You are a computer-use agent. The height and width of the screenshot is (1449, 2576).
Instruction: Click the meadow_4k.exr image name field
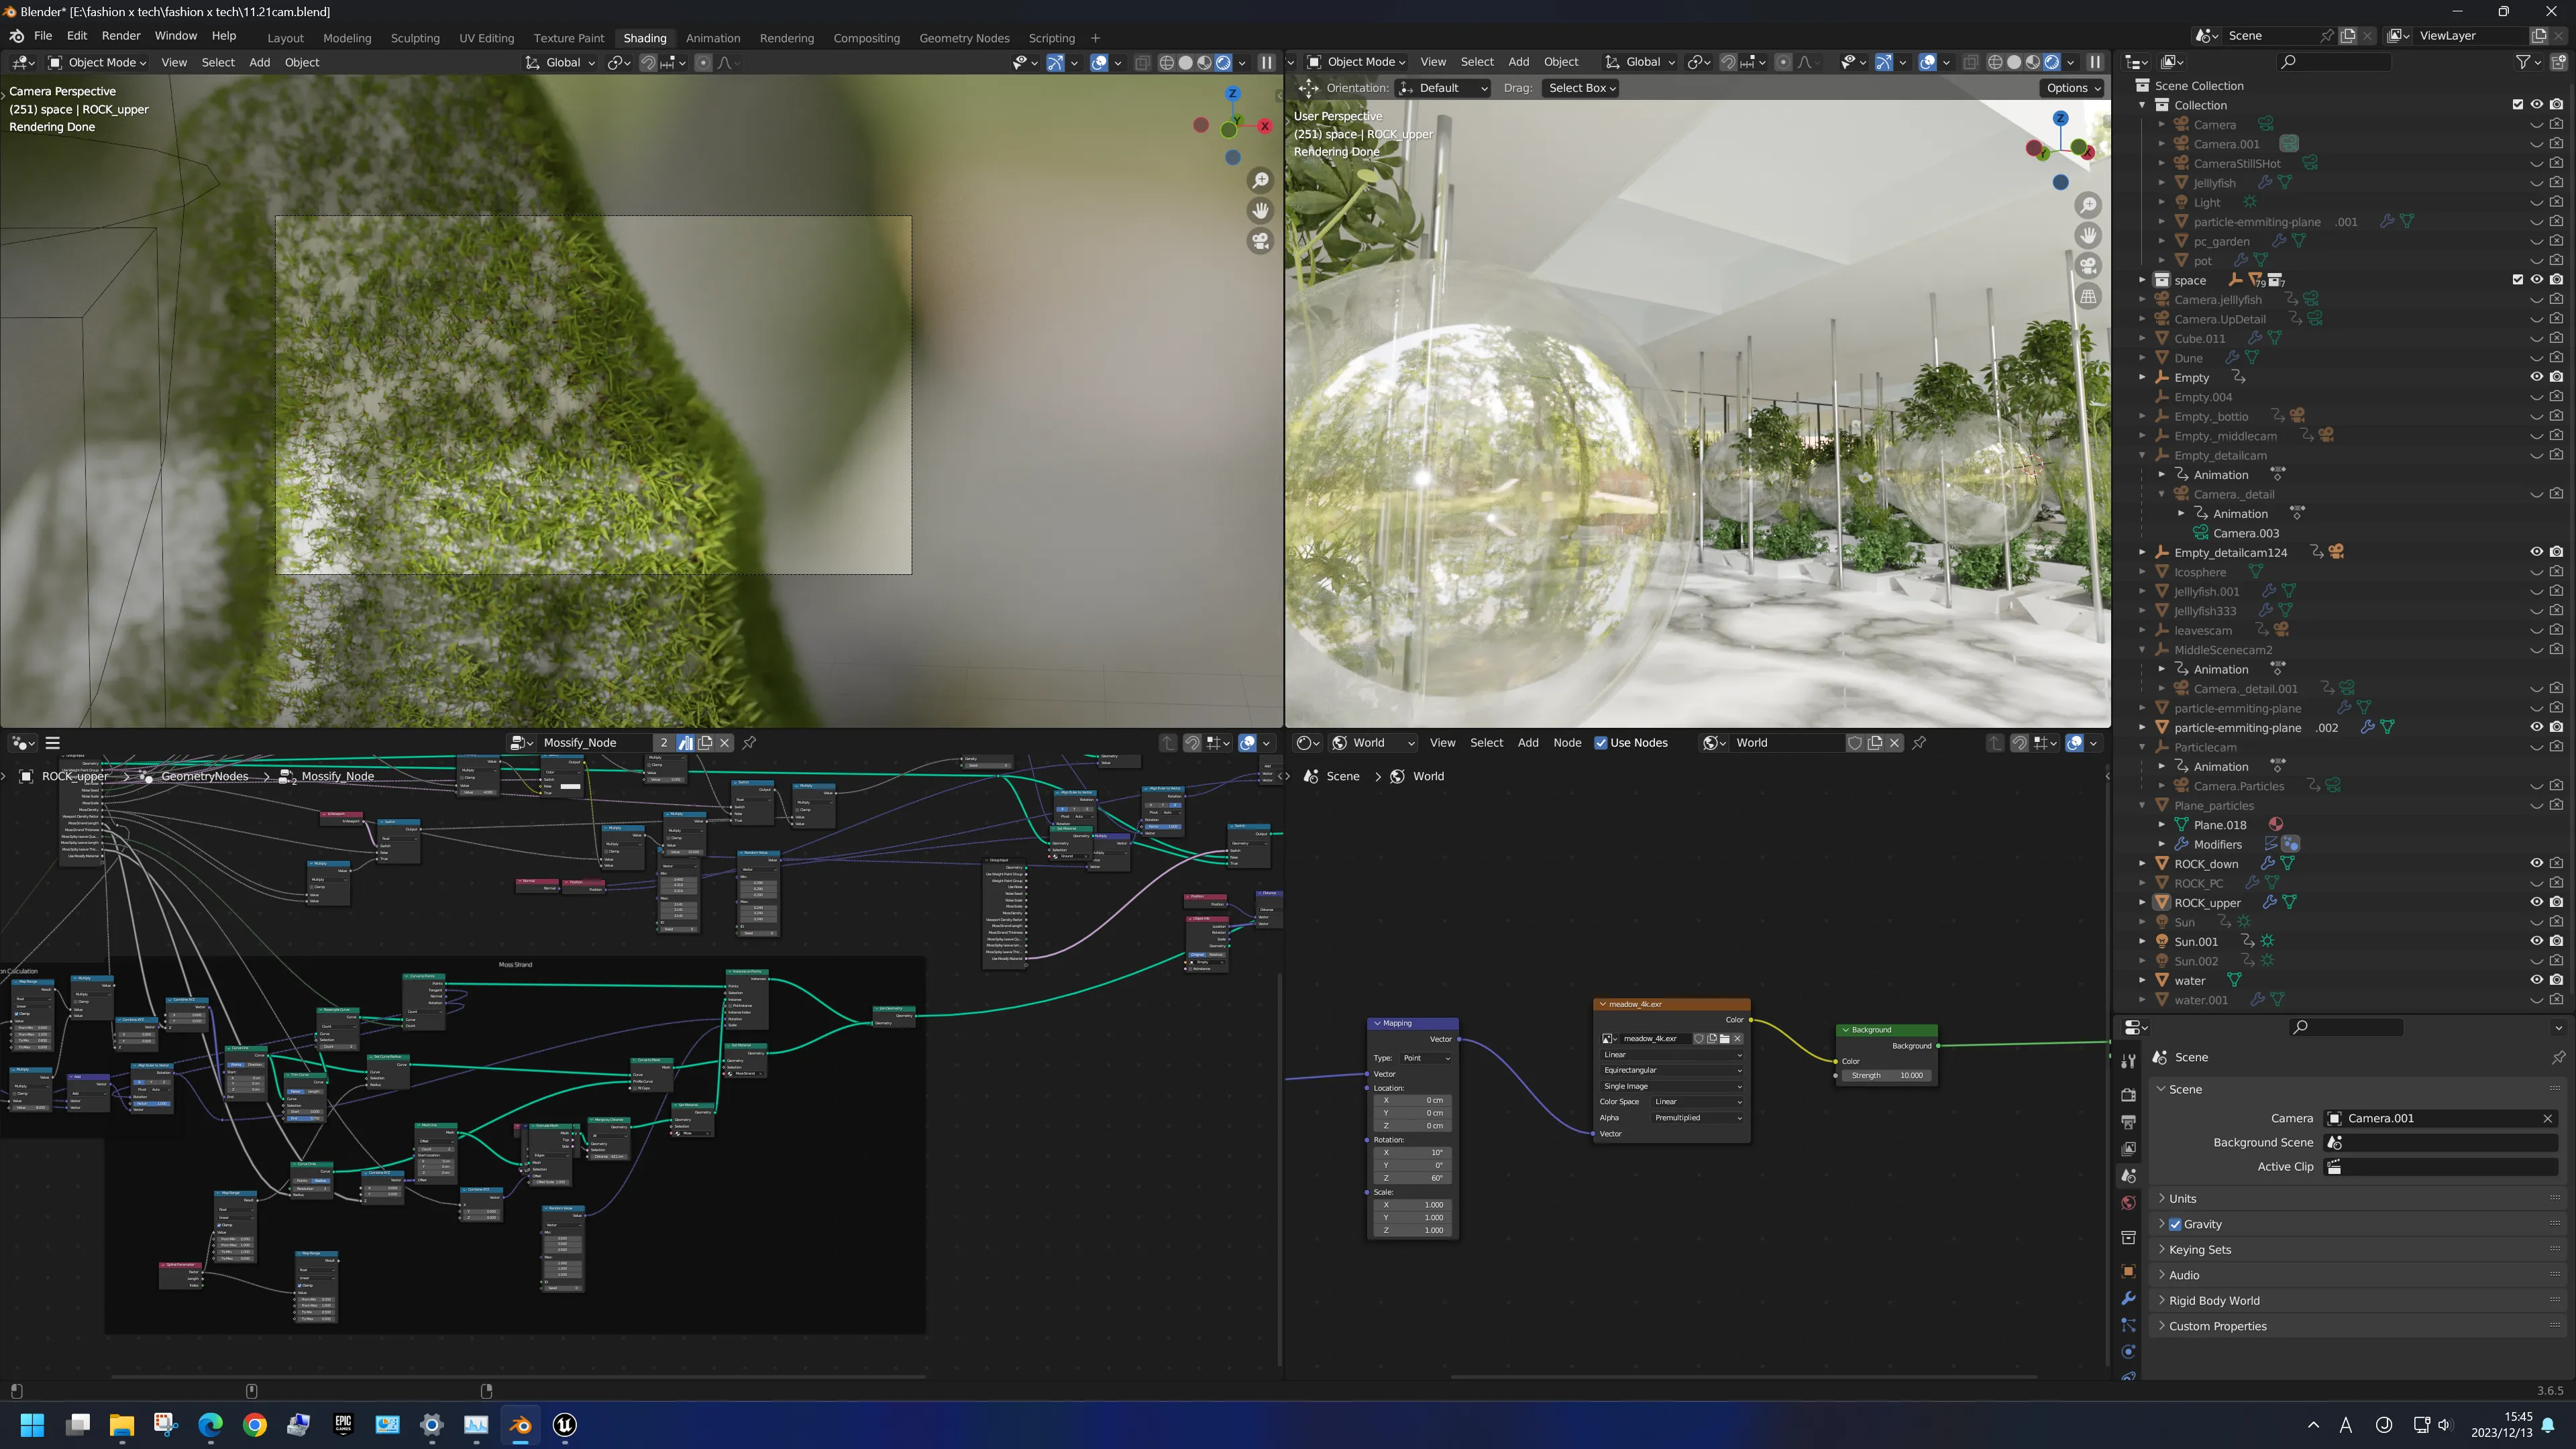pyautogui.click(x=1655, y=1038)
